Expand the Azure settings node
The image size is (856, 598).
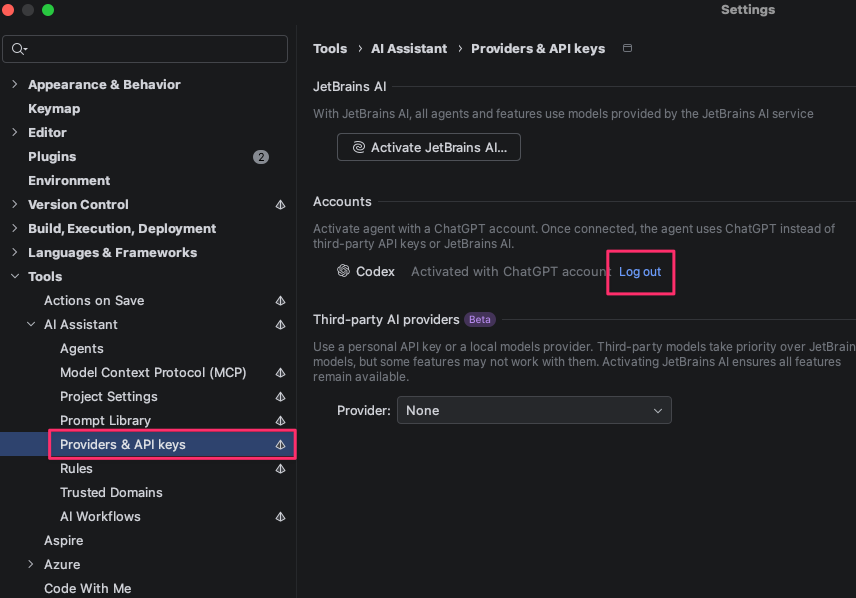click(x=31, y=564)
